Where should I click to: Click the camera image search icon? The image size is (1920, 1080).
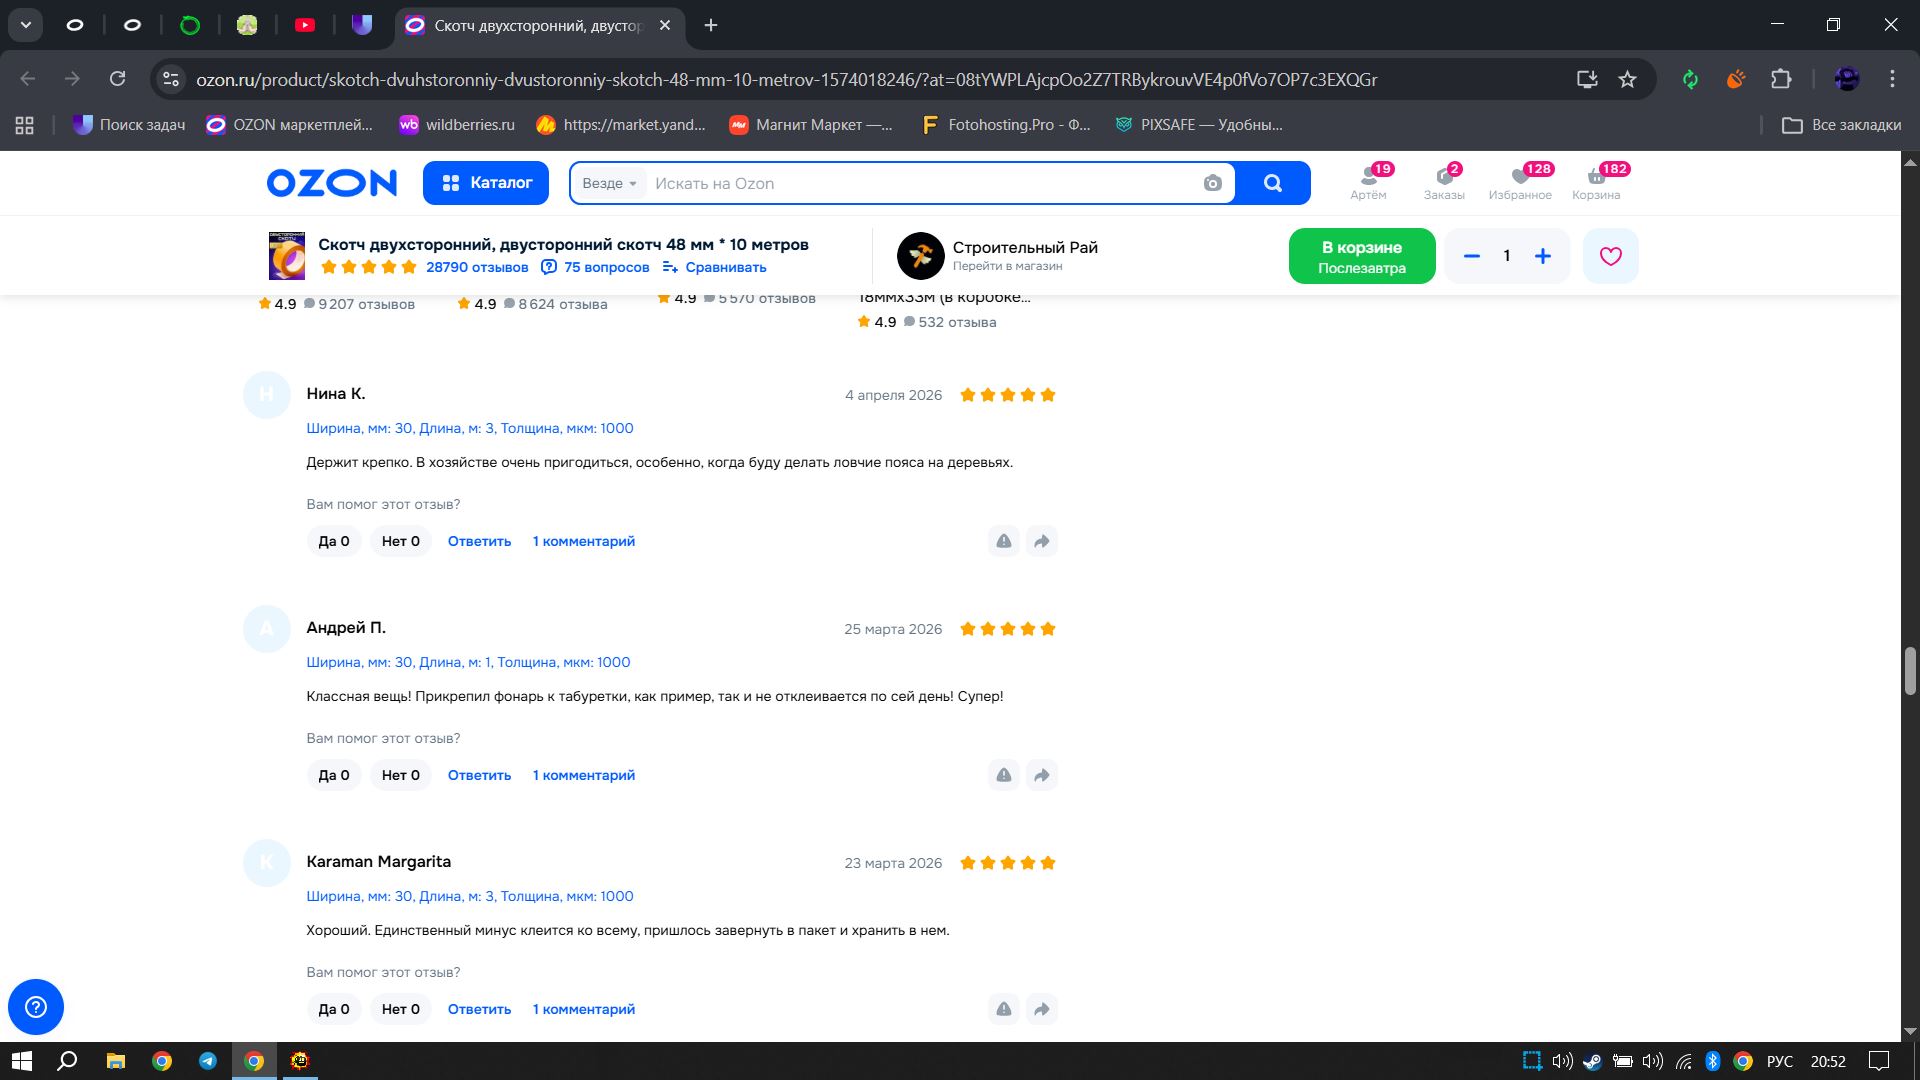coord(1212,183)
